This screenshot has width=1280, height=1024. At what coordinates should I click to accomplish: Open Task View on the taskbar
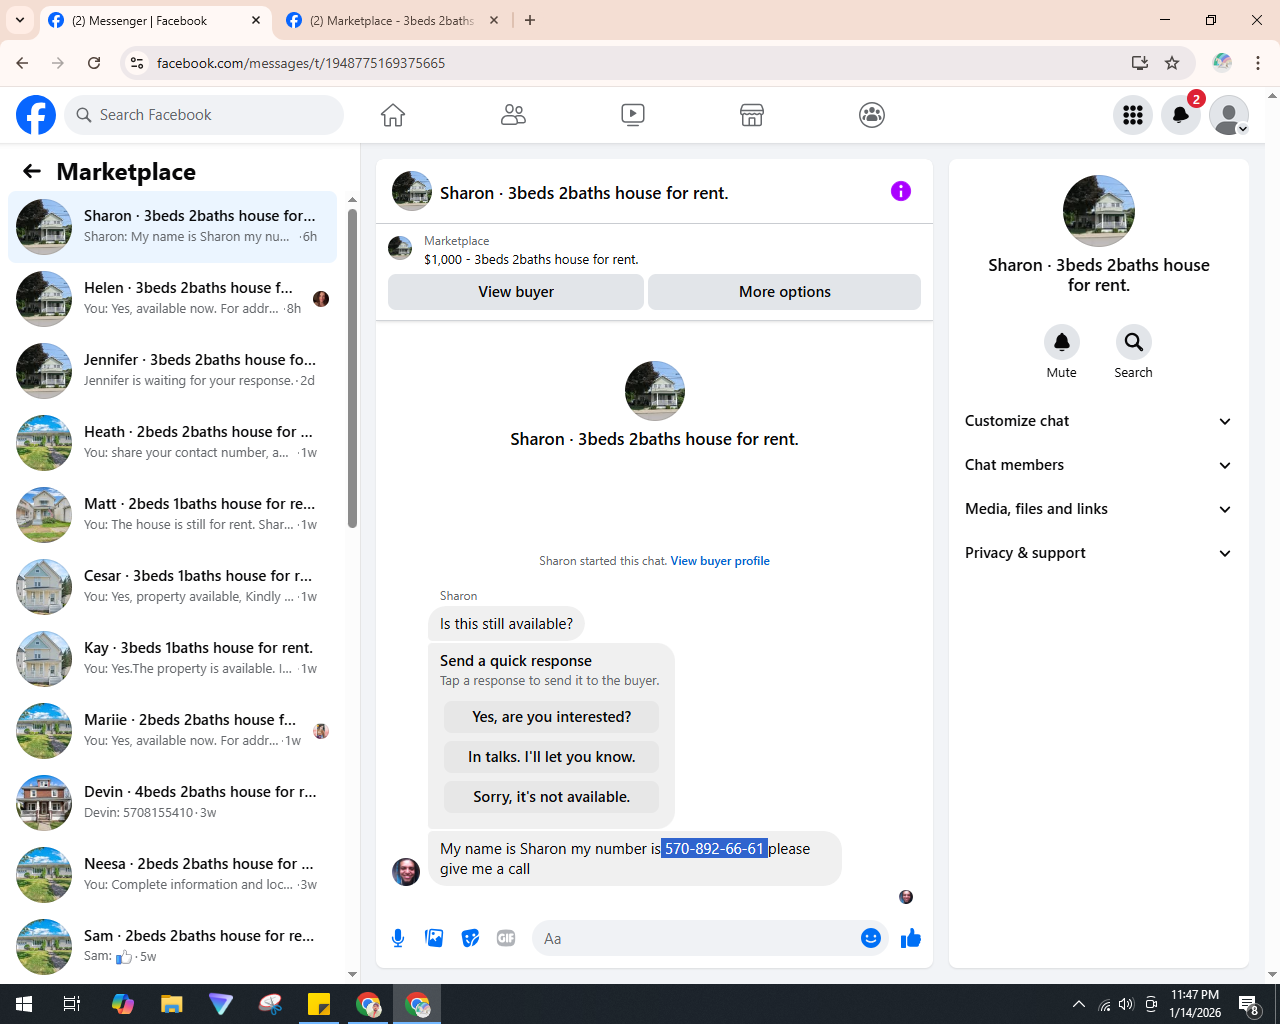pos(72,1004)
